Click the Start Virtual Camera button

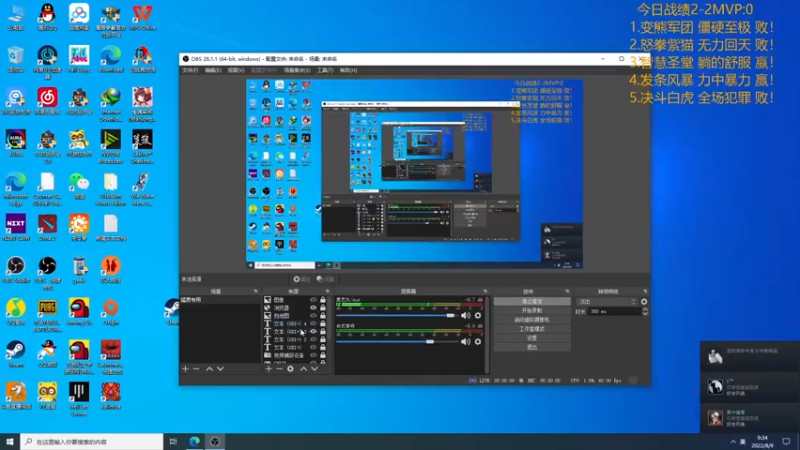[x=532, y=320]
